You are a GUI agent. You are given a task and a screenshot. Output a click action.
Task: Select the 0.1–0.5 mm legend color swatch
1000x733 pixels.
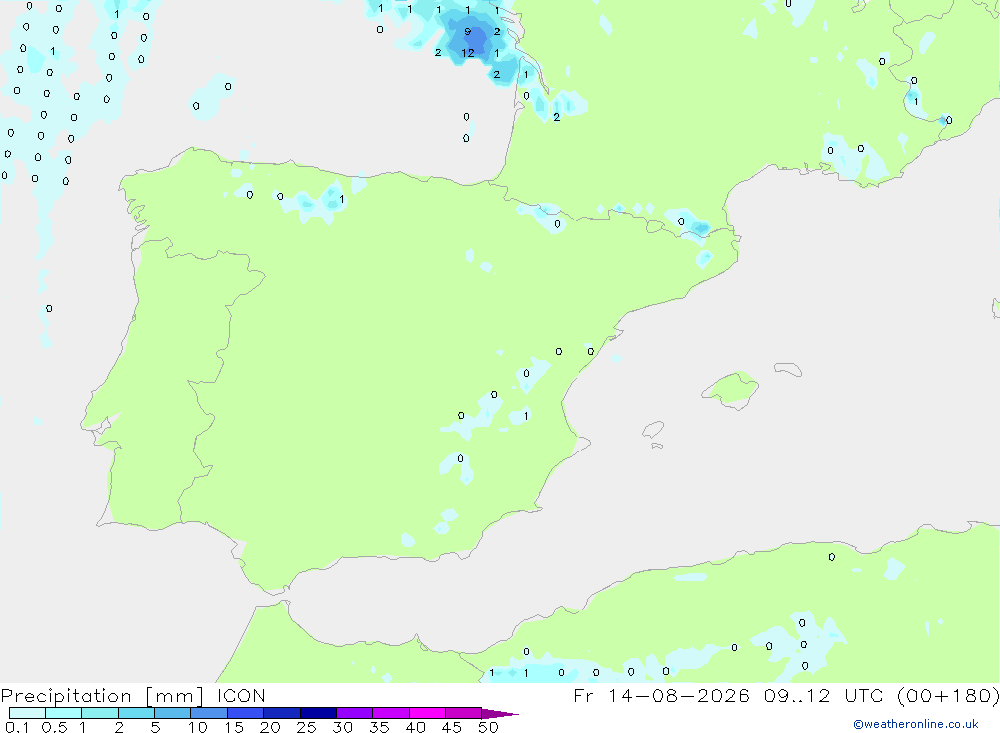tap(27, 713)
